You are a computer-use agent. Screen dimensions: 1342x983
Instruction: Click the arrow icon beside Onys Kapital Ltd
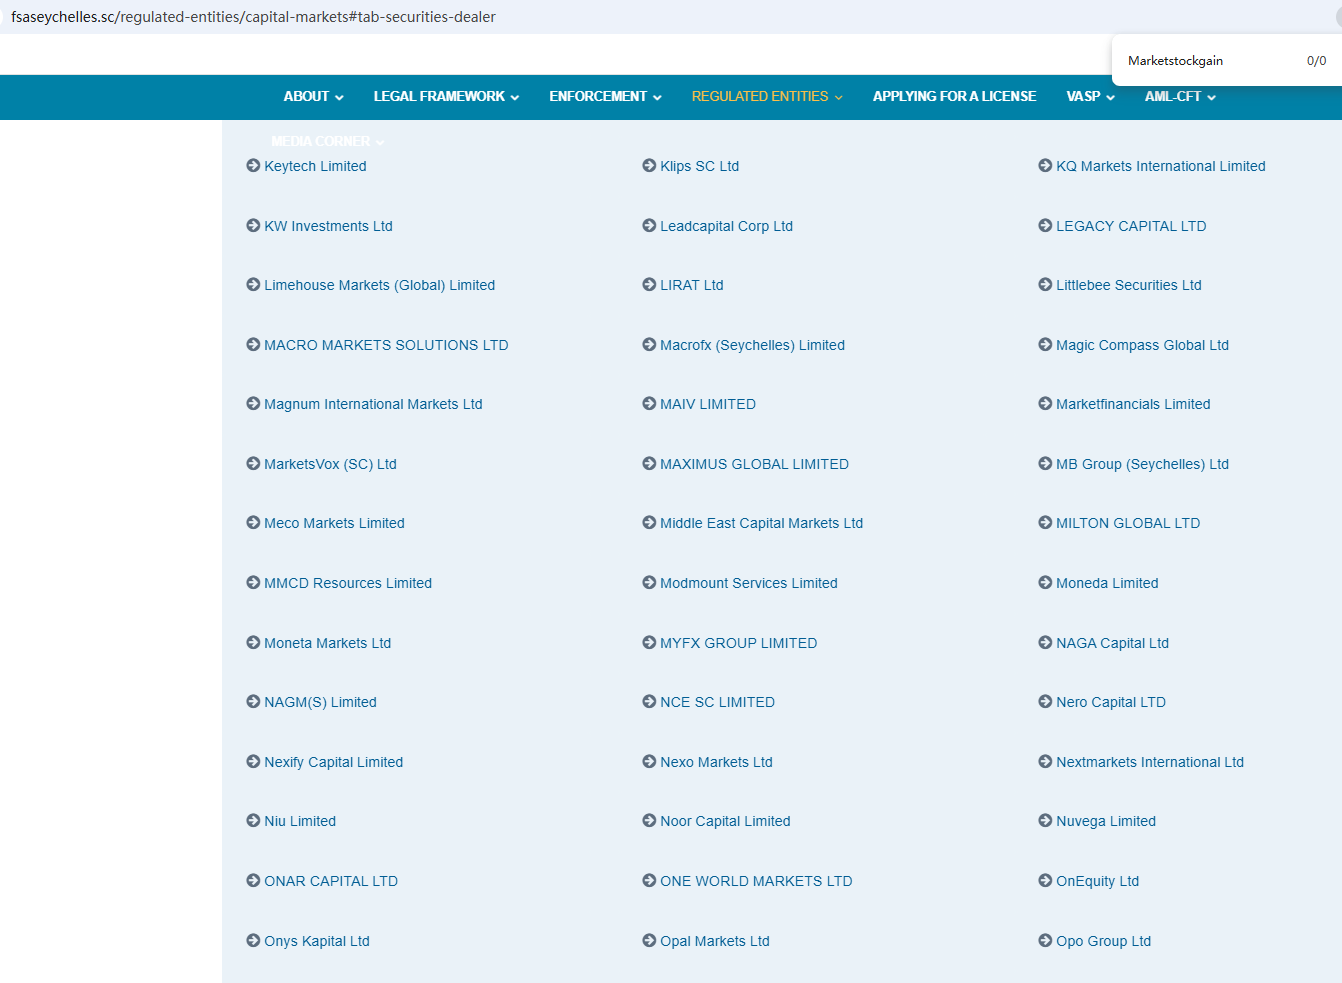coord(253,941)
